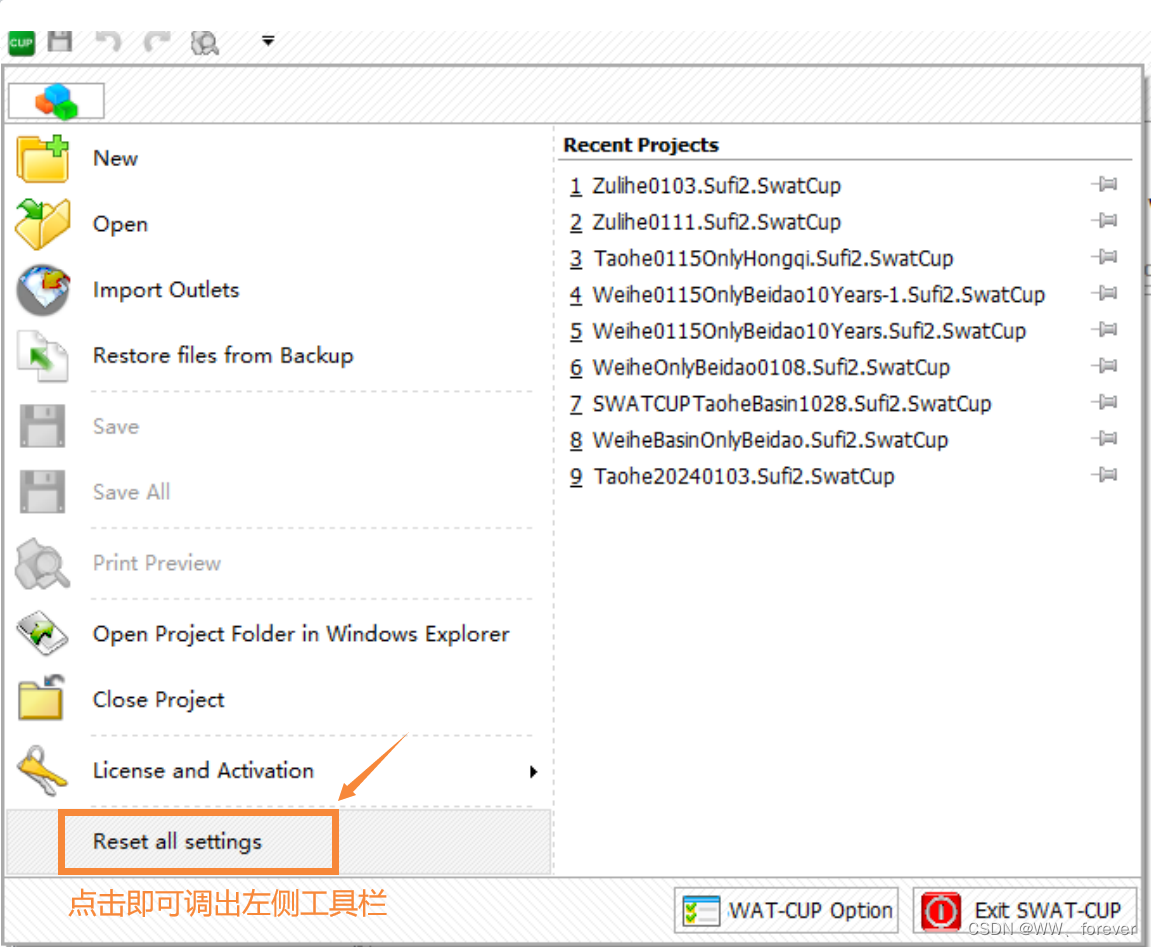Viewport: 1151px width, 947px height.
Task: Click the Save icon in quick access toolbar
Action: (x=60, y=41)
